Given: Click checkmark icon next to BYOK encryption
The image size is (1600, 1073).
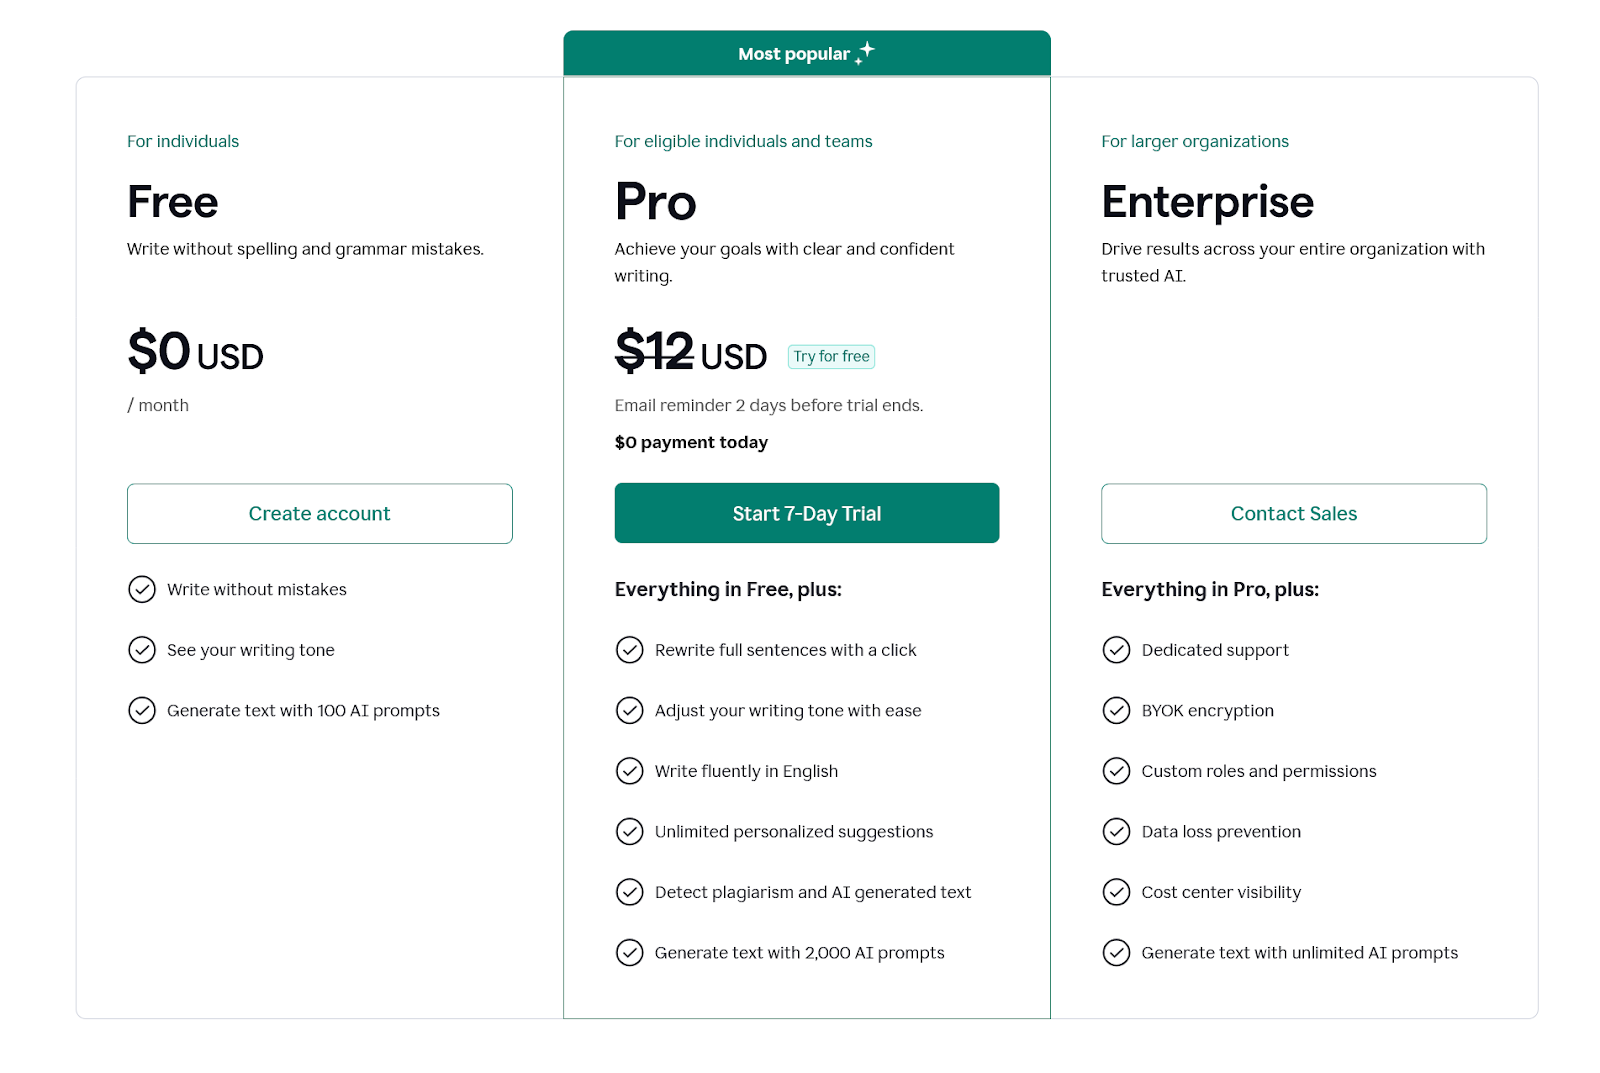Looking at the screenshot, I should (x=1116, y=710).
